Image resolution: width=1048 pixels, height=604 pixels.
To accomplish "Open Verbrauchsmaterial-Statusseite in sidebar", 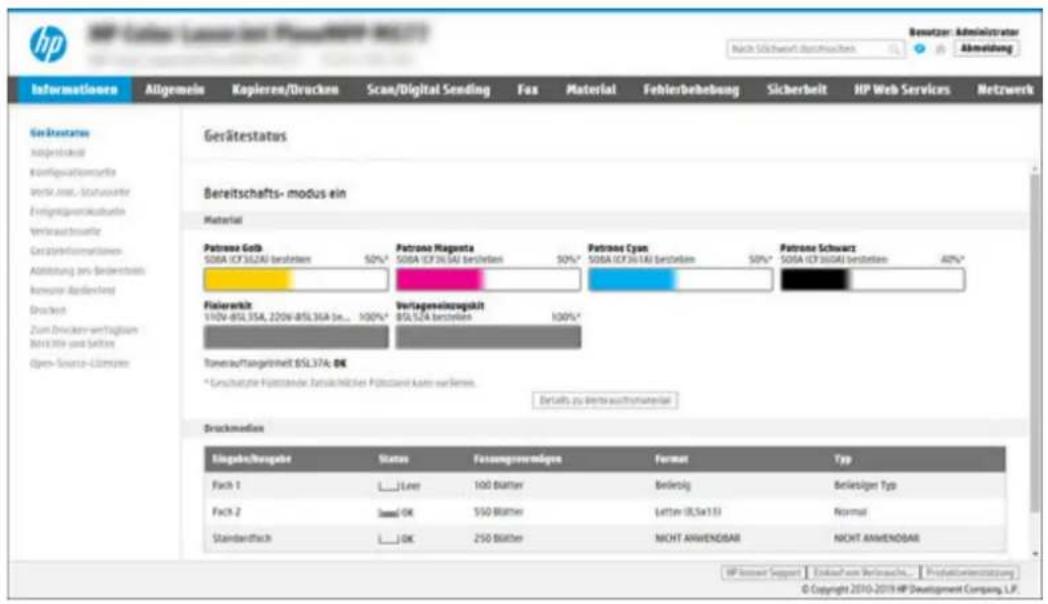I will pos(80,192).
